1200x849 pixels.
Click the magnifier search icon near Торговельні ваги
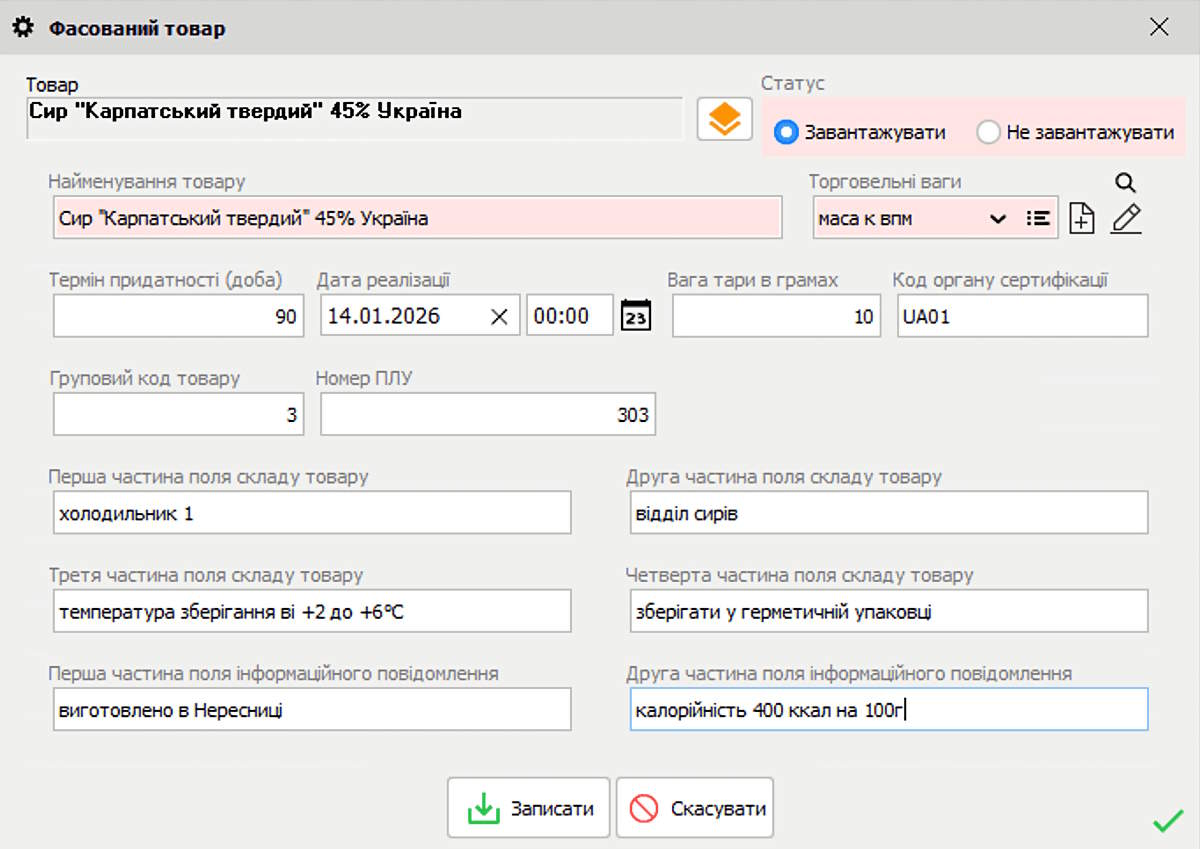click(x=1125, y=183)
